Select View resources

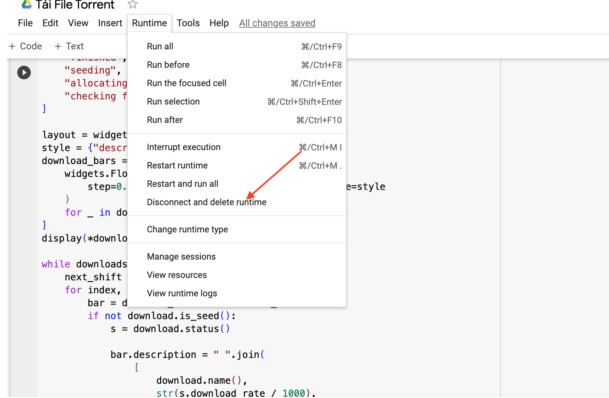pos(237,275)
